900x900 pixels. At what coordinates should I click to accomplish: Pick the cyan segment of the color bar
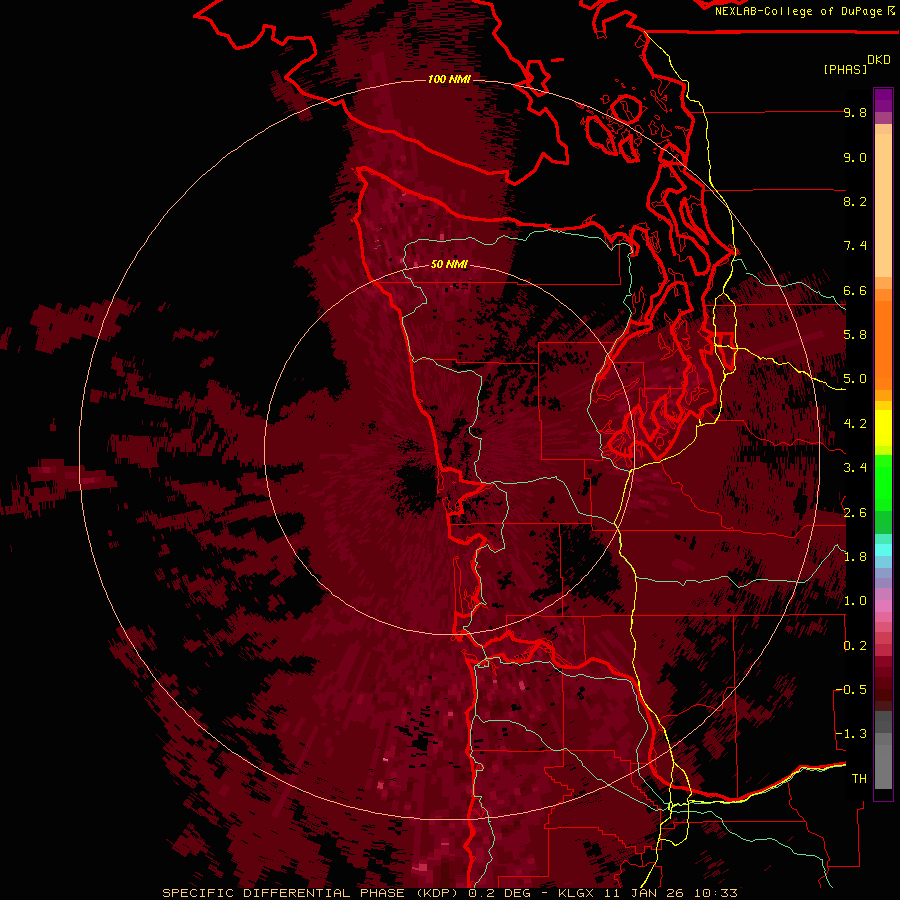tap(883, 550)
